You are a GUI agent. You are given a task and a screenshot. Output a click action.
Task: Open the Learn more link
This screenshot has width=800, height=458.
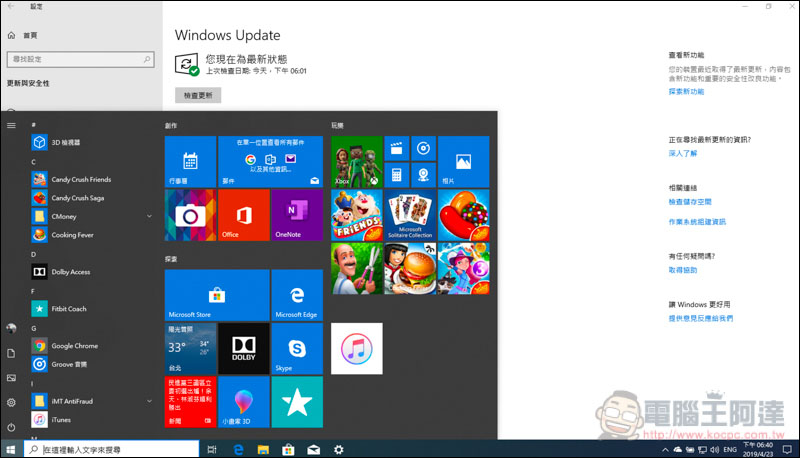click(683, 154)
